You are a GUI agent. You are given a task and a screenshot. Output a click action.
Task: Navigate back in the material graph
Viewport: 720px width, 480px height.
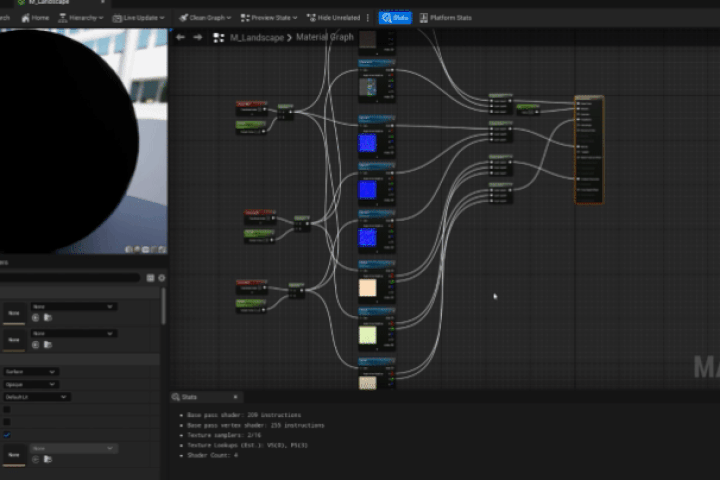[x=180, y=37]
